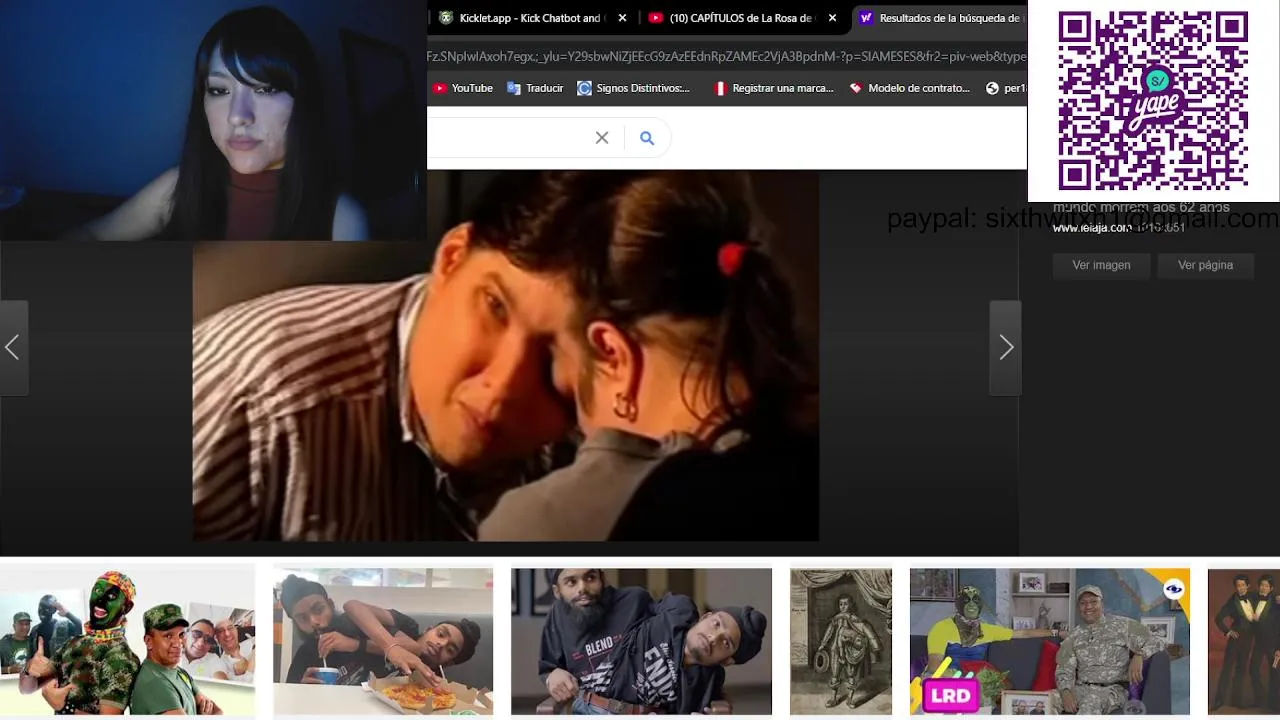Click the eye icon on LRD thumbnail
This screenshot has height=720, width=1280.
(x=1174, y=589)
